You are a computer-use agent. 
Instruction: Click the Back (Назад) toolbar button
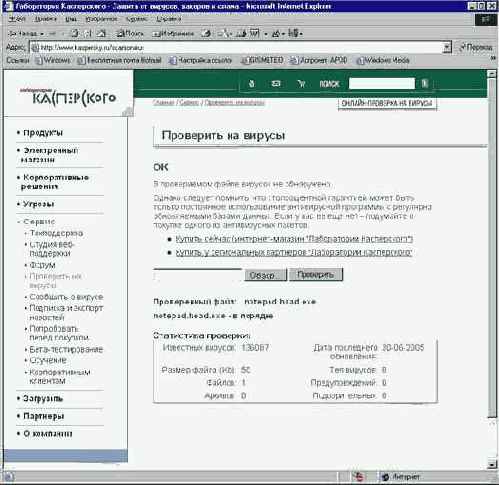pyautogui.click(x=23, y=34)
